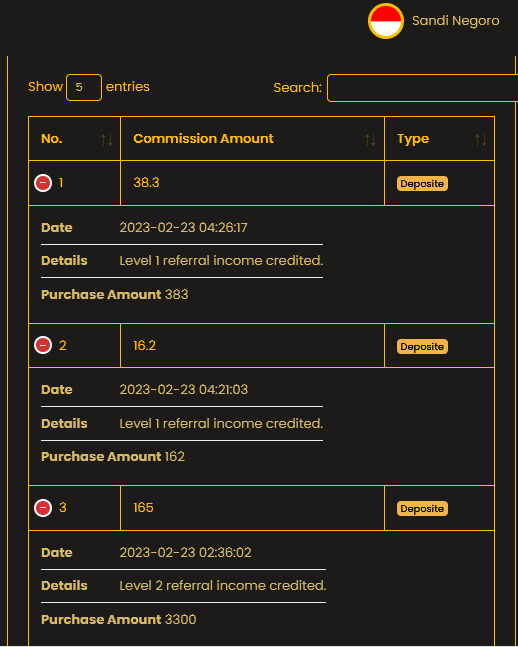Collapse row 2 details with red minus icon
Screen dimensions: 518x647
[43, 345]
